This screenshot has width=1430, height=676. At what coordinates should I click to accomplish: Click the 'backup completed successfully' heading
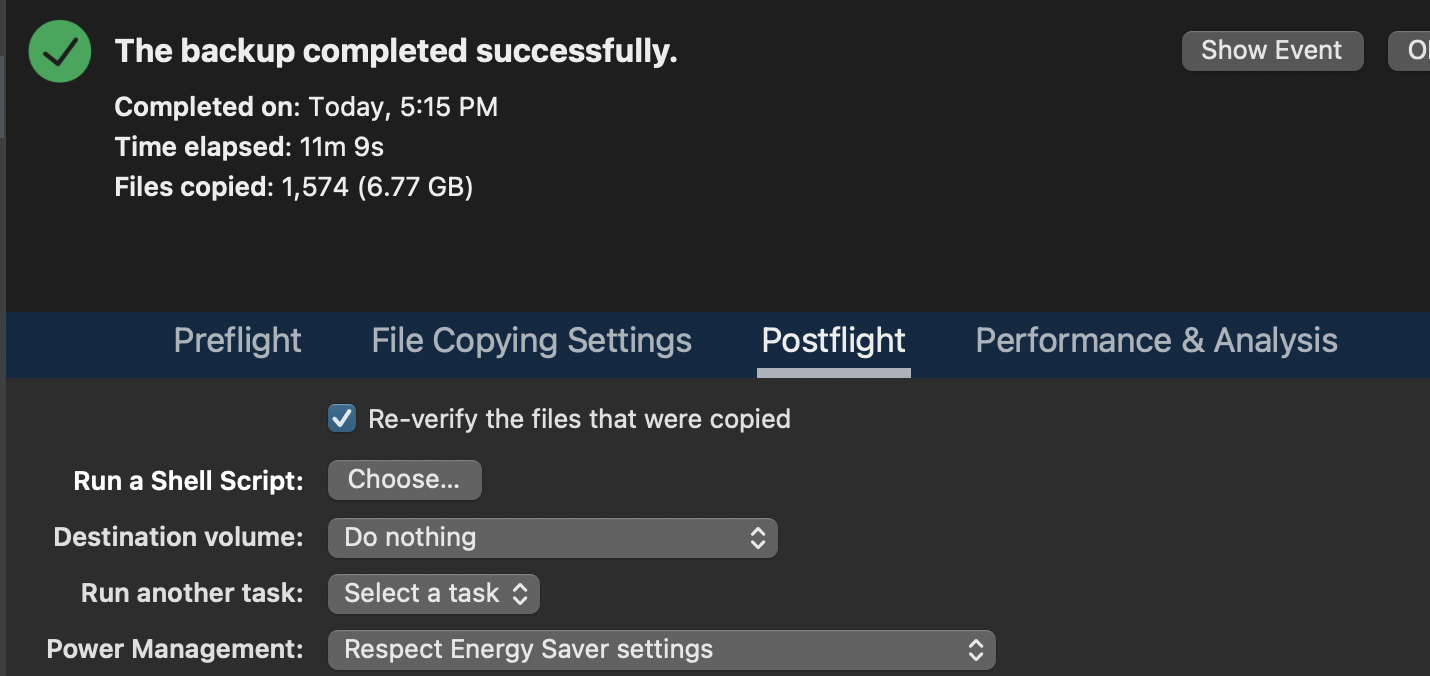point(396,52)
